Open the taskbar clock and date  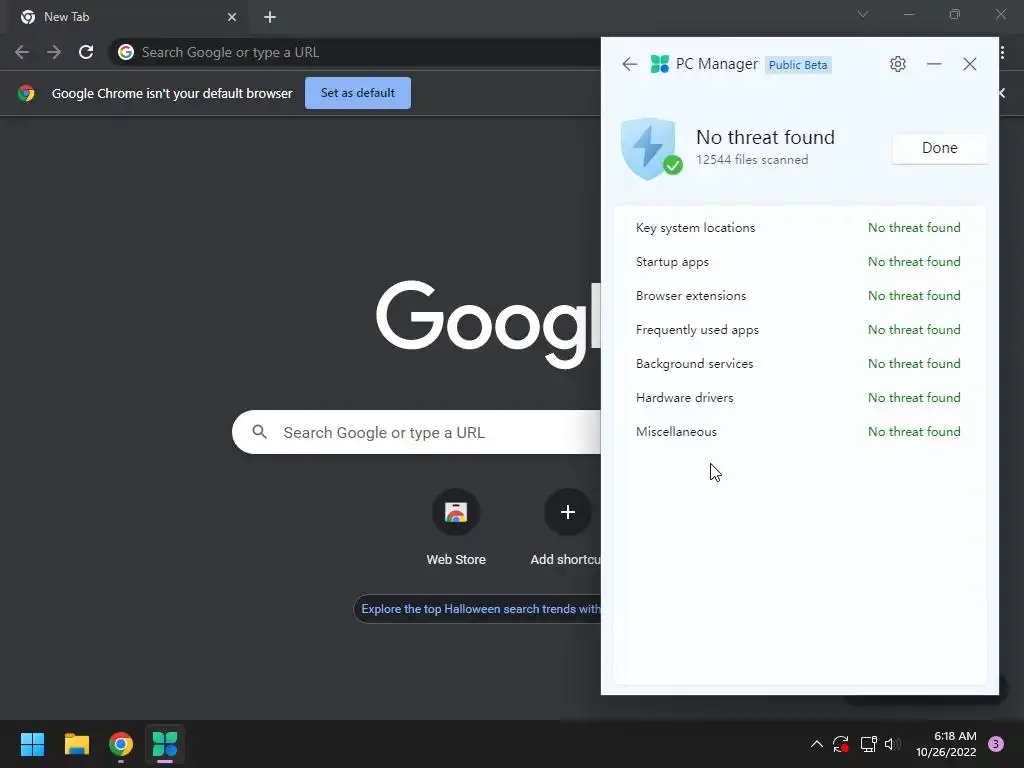[x=946, y=744]
